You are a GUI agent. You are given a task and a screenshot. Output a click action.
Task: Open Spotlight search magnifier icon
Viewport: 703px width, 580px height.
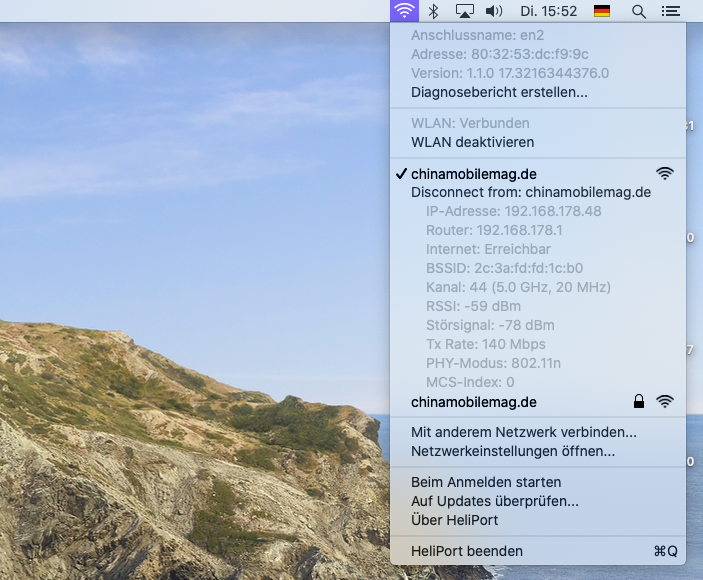pyautogui.click(x=639, y=12)
